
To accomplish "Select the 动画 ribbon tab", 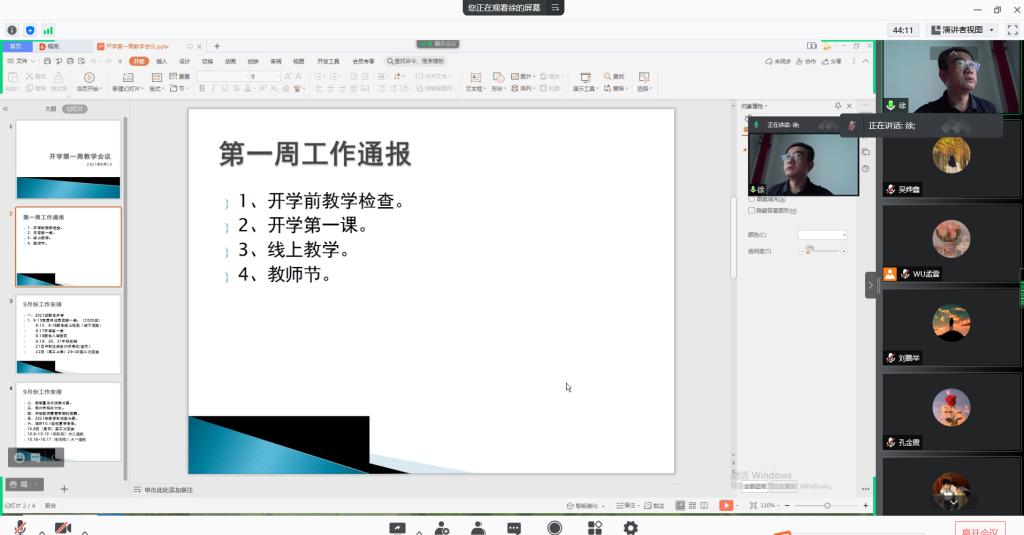I will pos(230,61).
